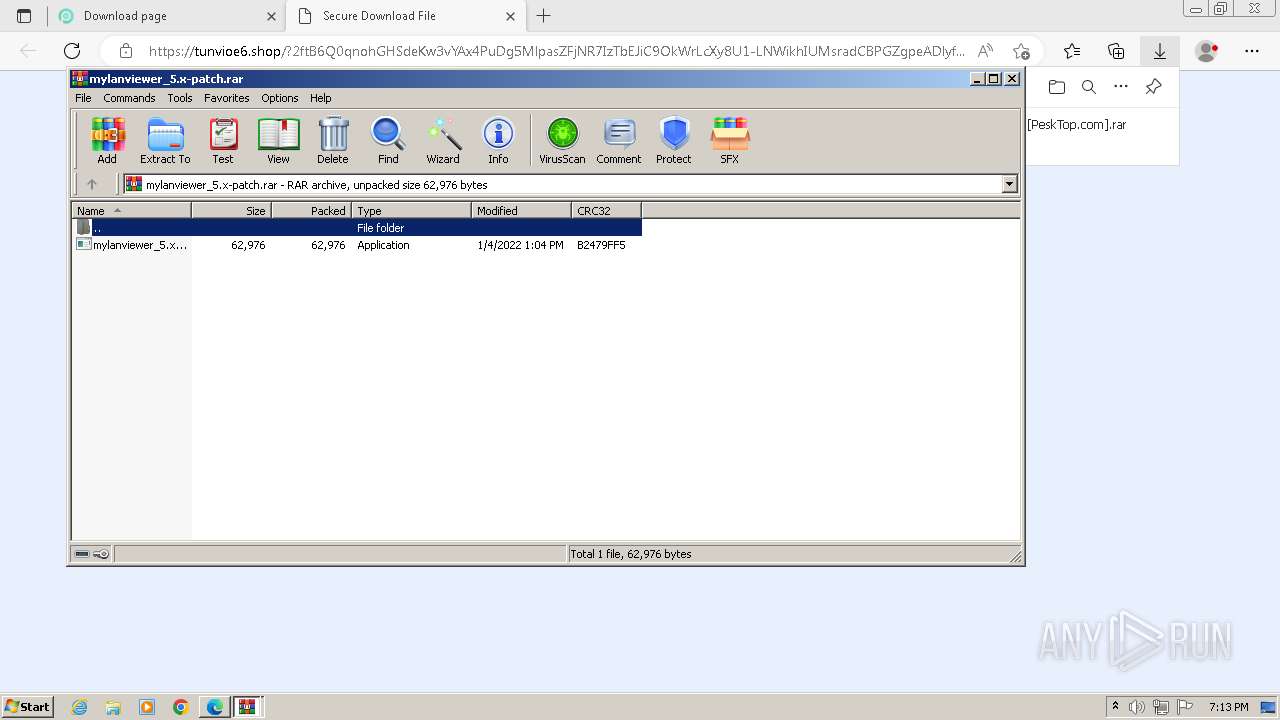Click the browser refresh button
The width and height of the screenshot is (1280, 720).
(x=72, y=51)
